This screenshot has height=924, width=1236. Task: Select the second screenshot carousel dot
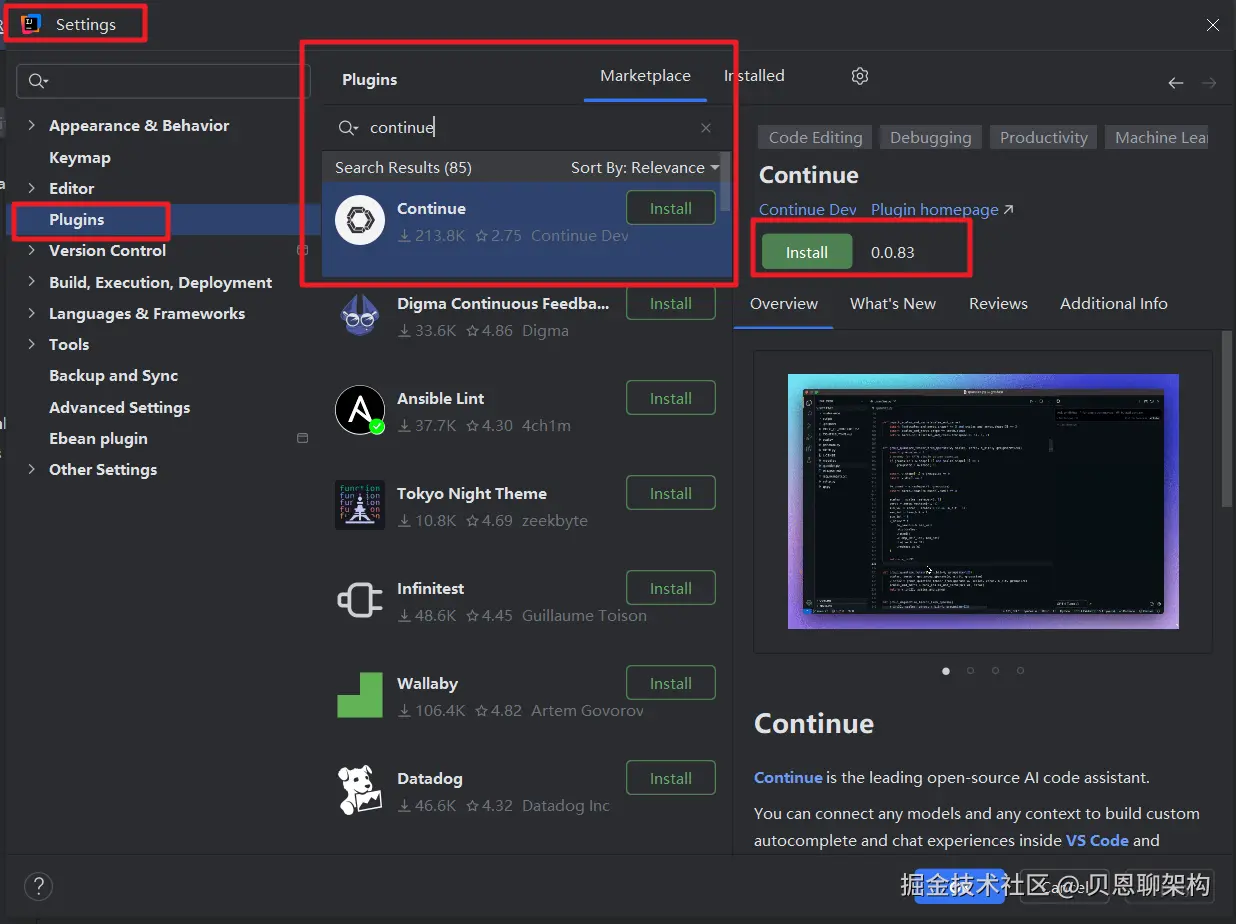(970, 671)
